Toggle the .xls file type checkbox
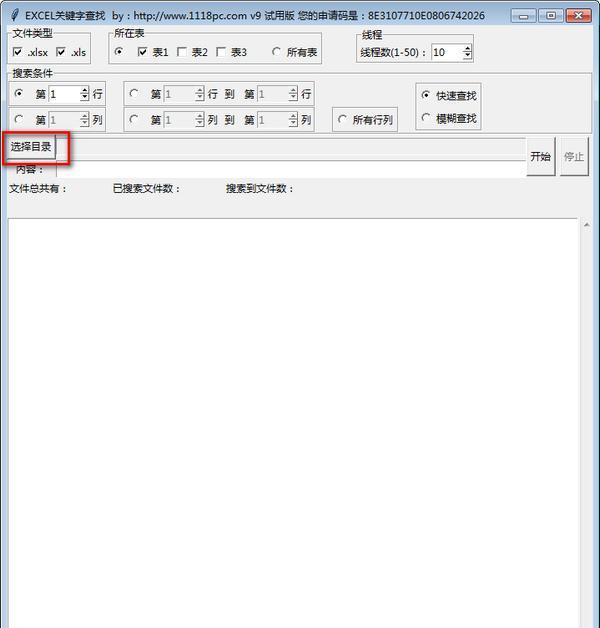The image size is (600, 628). [x=61, y=52]
